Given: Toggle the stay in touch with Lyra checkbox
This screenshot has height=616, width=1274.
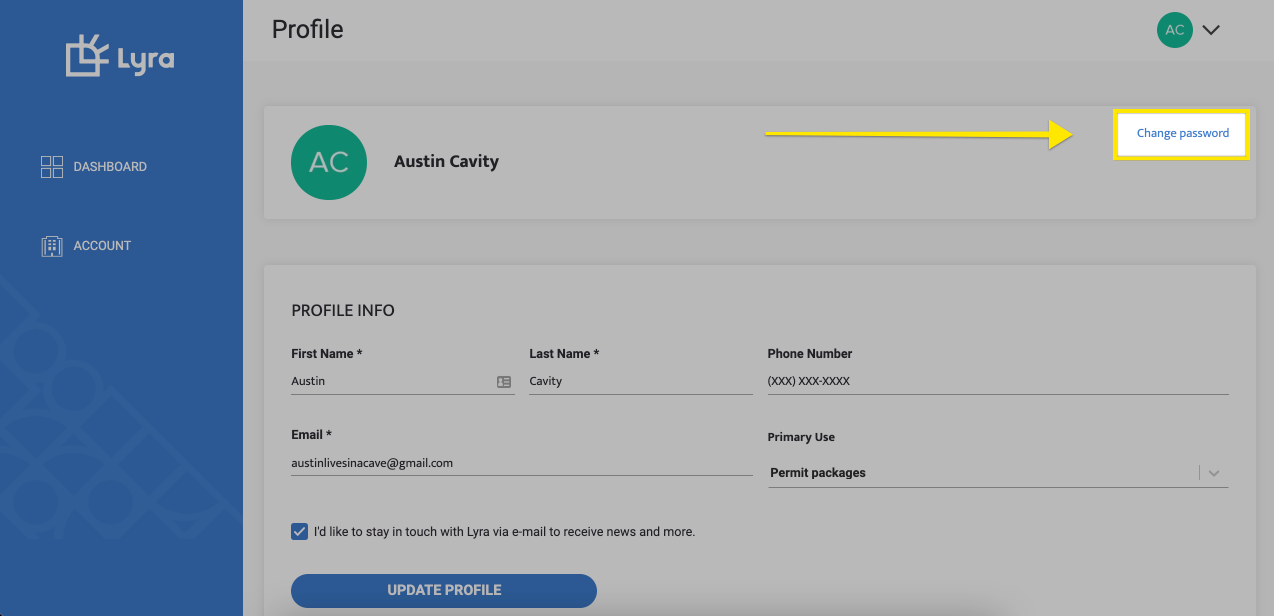Looking at the screenshot, I should click(x=299, y=531).
